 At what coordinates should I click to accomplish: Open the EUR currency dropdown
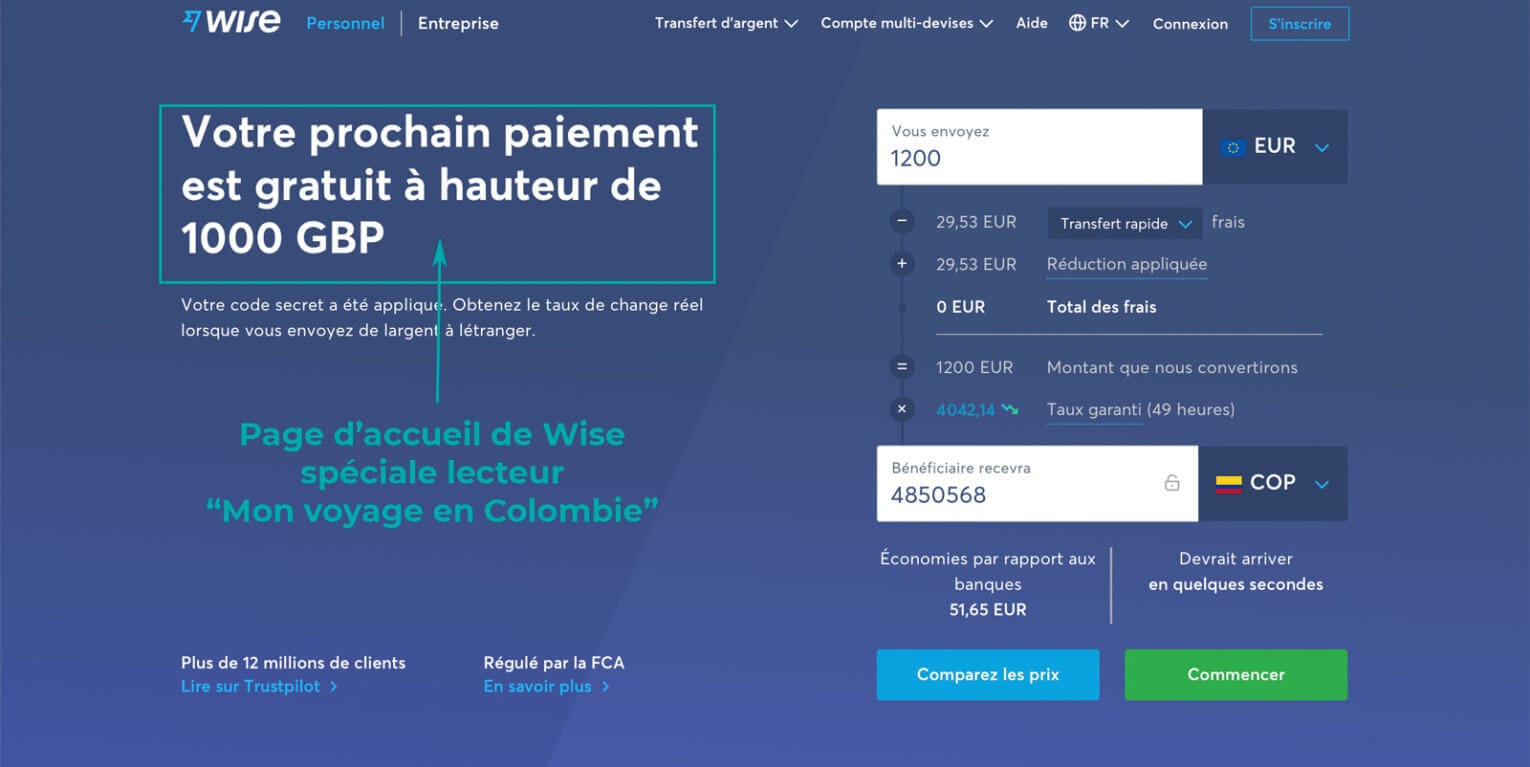1275,147
